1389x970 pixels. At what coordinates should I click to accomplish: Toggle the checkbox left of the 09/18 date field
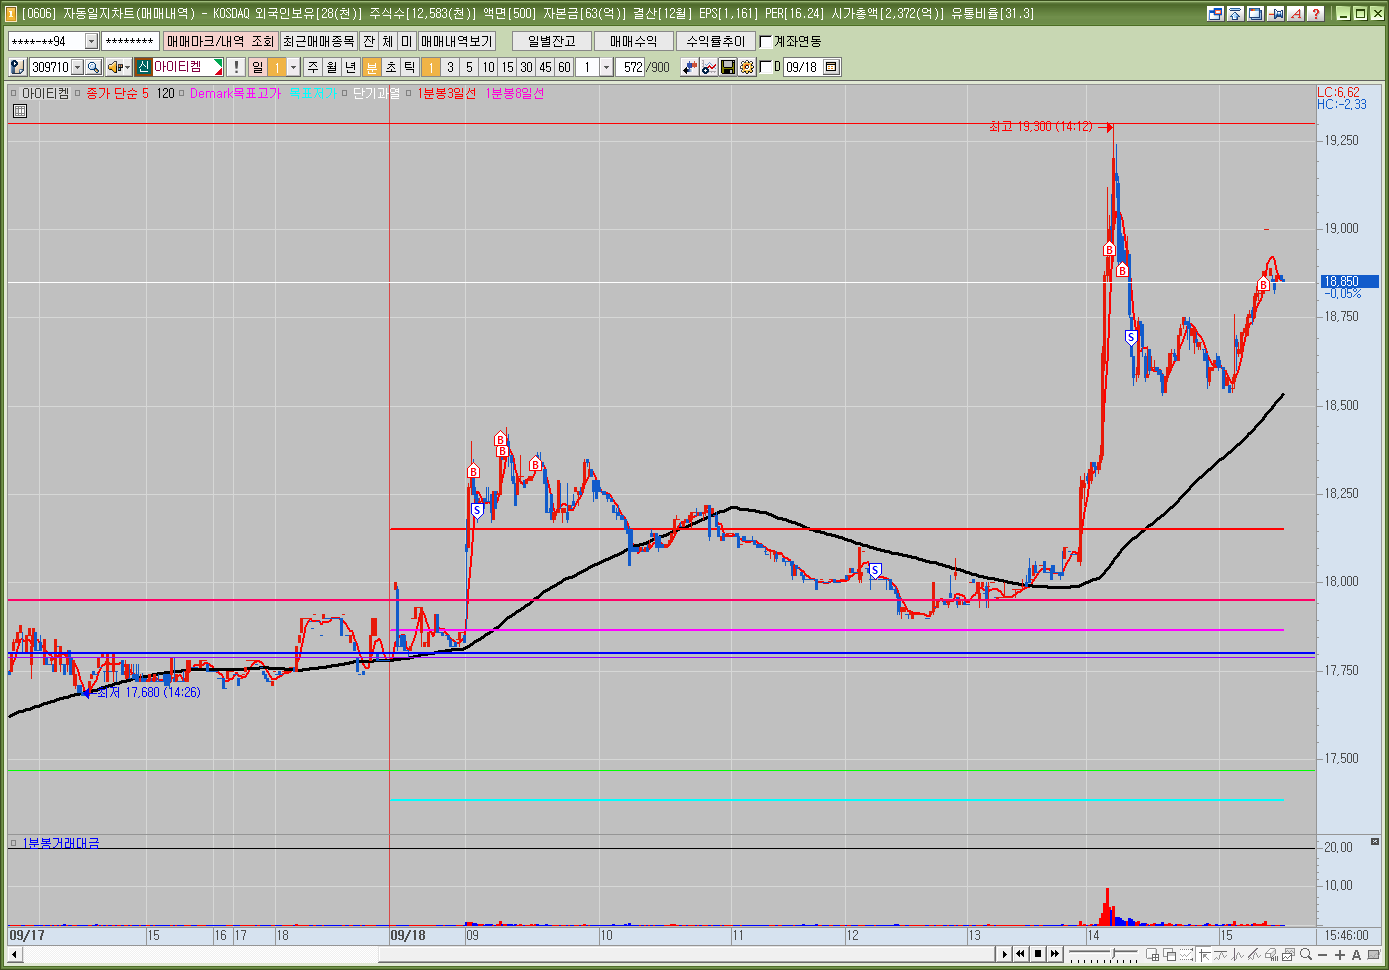pyautogui.click(x=766, y=67)
